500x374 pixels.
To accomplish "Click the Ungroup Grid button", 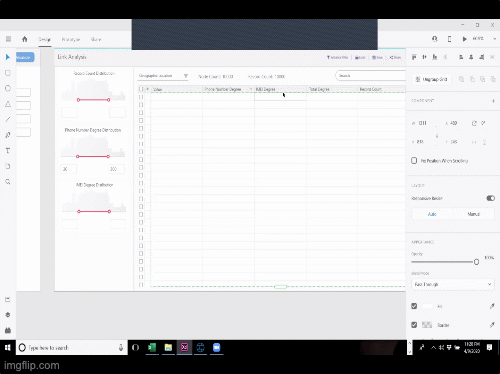I will point(431,79).
